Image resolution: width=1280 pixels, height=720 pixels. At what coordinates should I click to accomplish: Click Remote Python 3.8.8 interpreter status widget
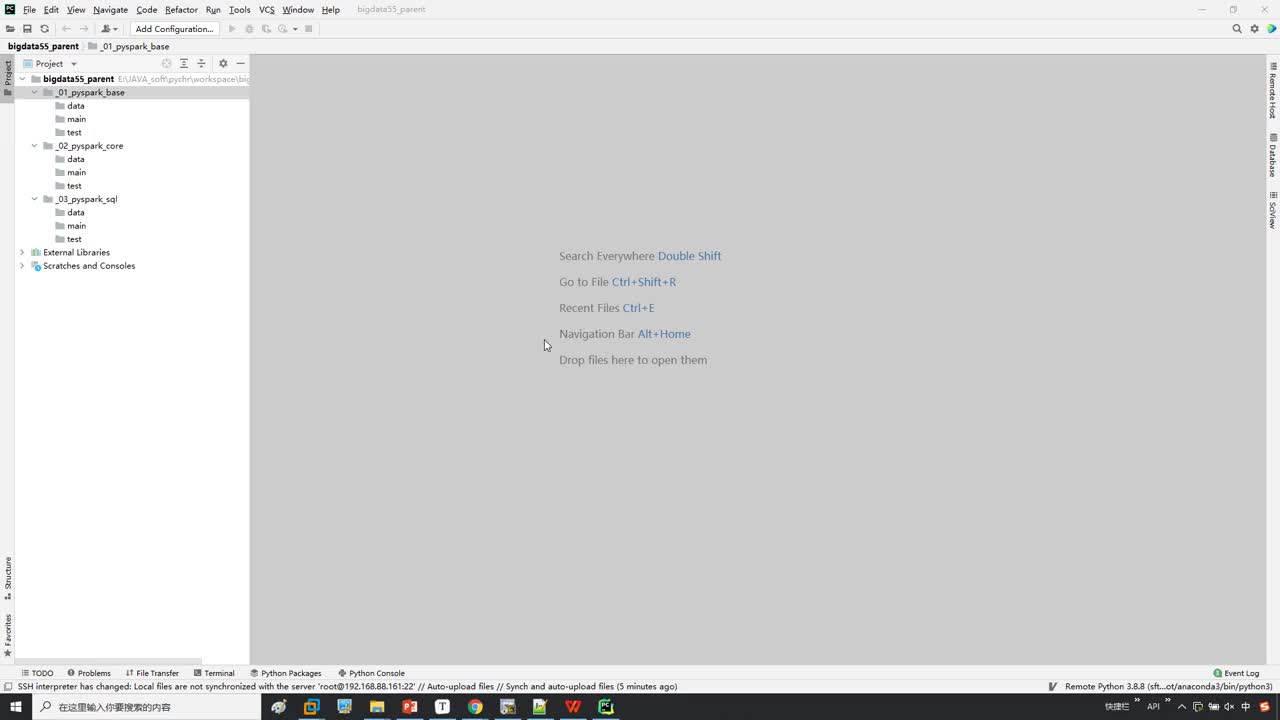(x=1168, y=687)
